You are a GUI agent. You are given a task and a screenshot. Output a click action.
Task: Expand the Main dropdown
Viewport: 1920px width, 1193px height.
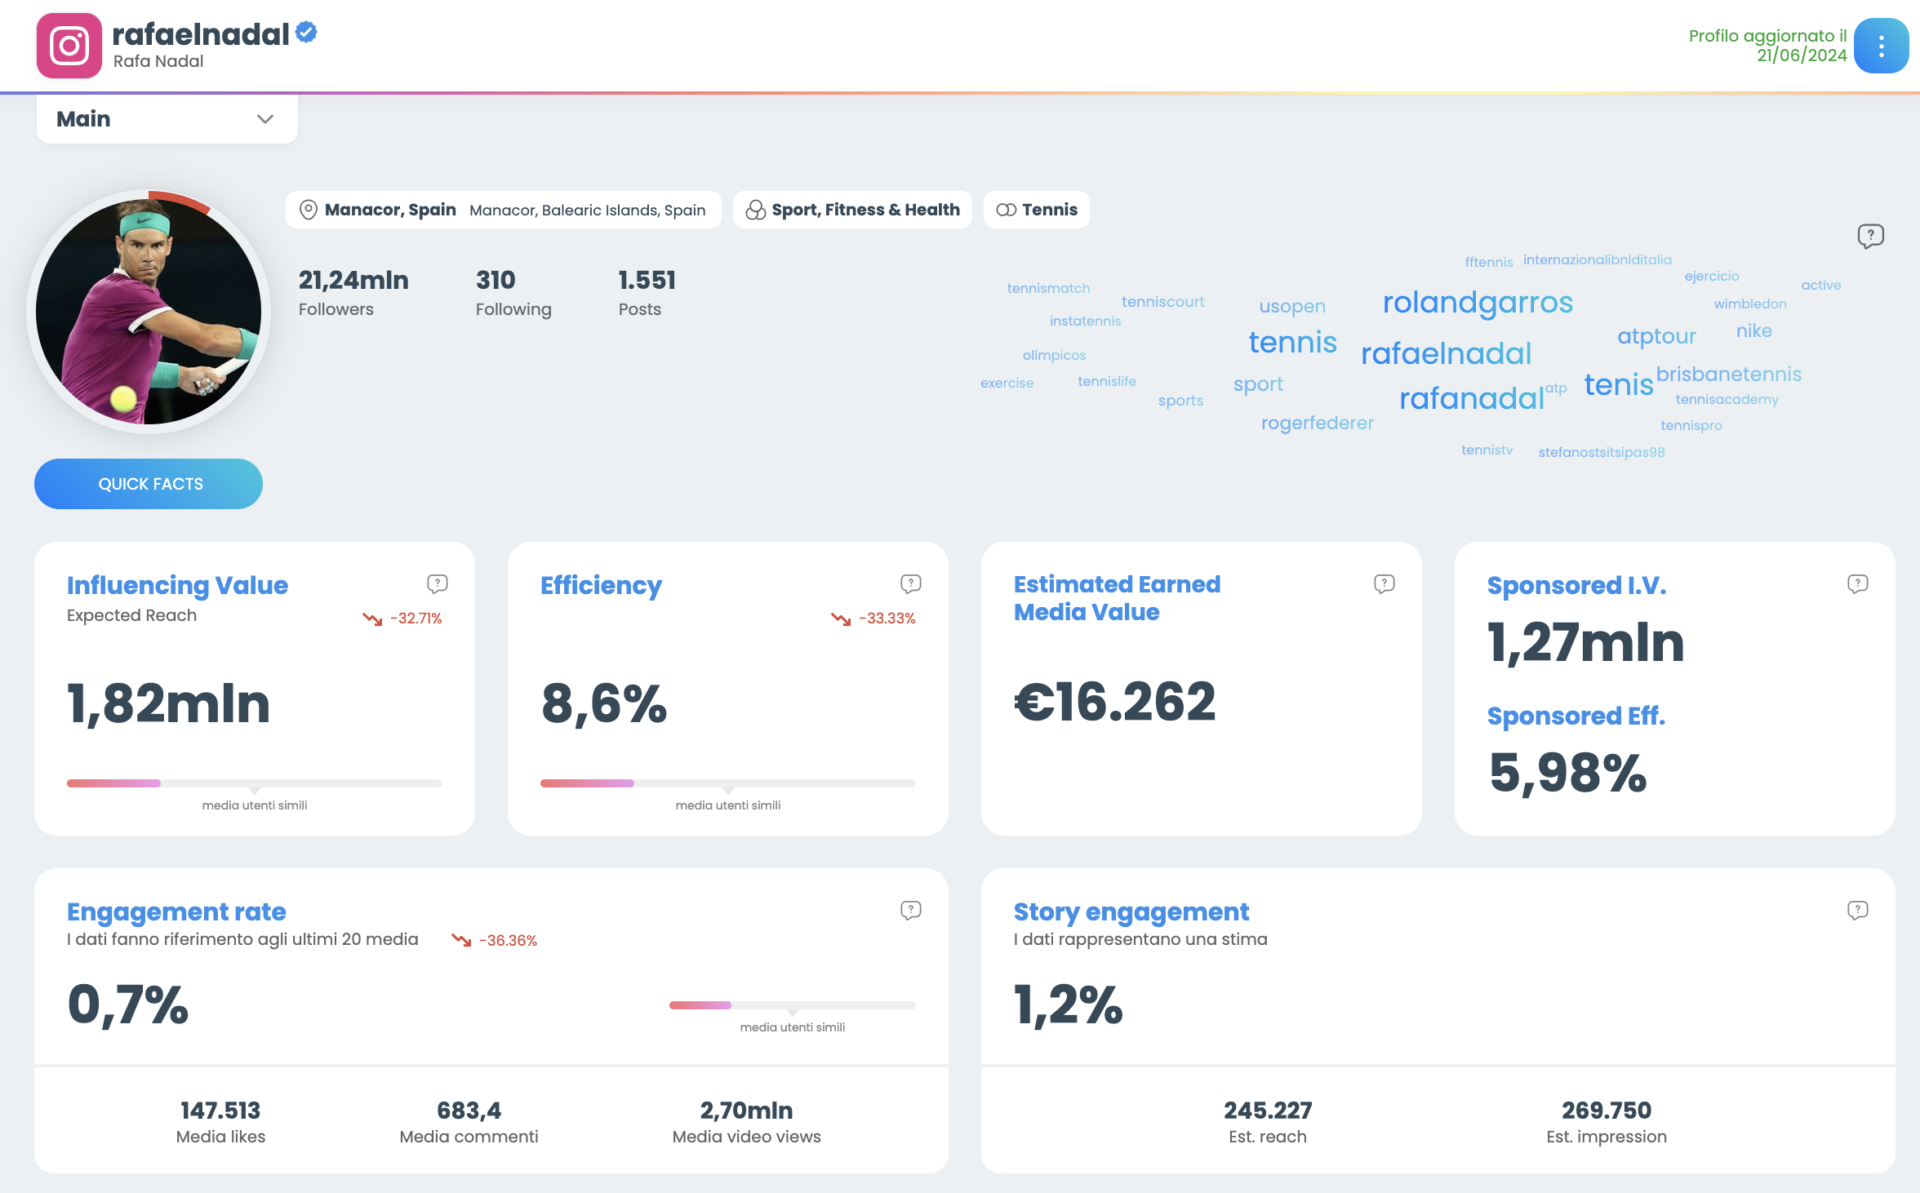click(x=167, y=119)
